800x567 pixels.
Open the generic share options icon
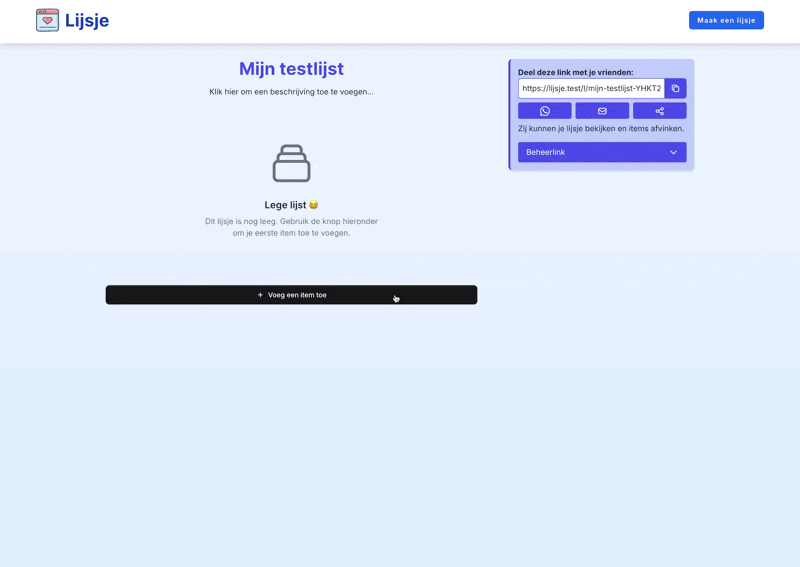tap(660, 111)
